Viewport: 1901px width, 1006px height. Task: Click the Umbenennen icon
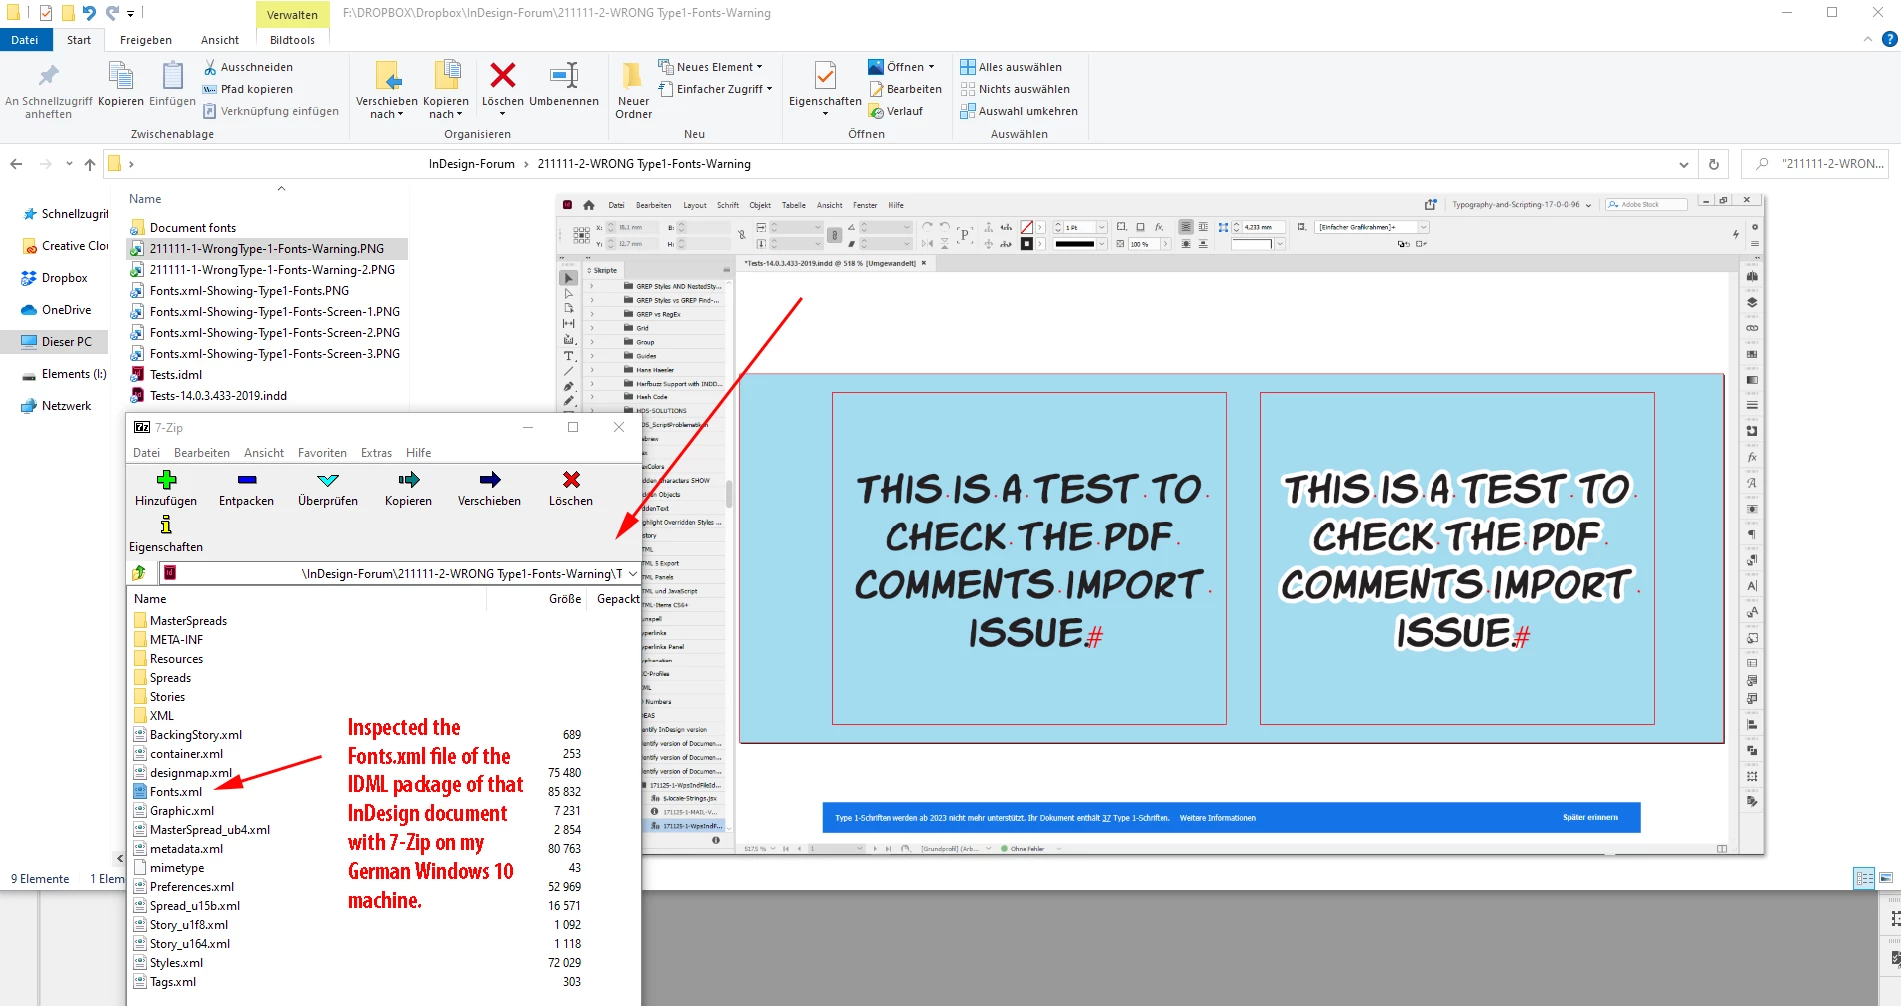click(x=564, y=75)
